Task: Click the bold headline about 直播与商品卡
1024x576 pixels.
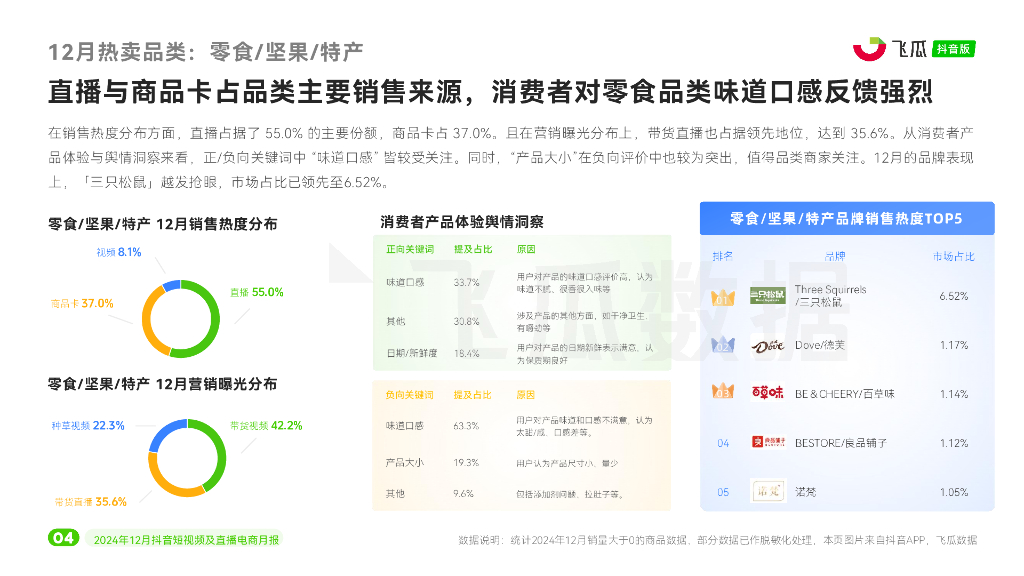Action: click(x=490, y=92)
